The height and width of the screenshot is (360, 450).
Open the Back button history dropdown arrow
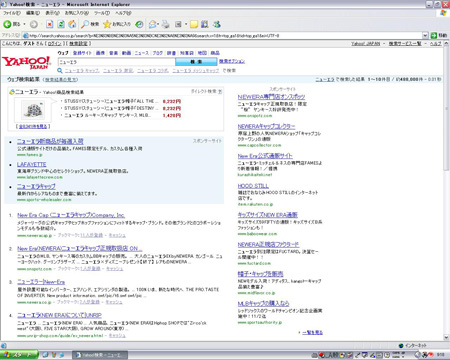click(x=24, y=24)
